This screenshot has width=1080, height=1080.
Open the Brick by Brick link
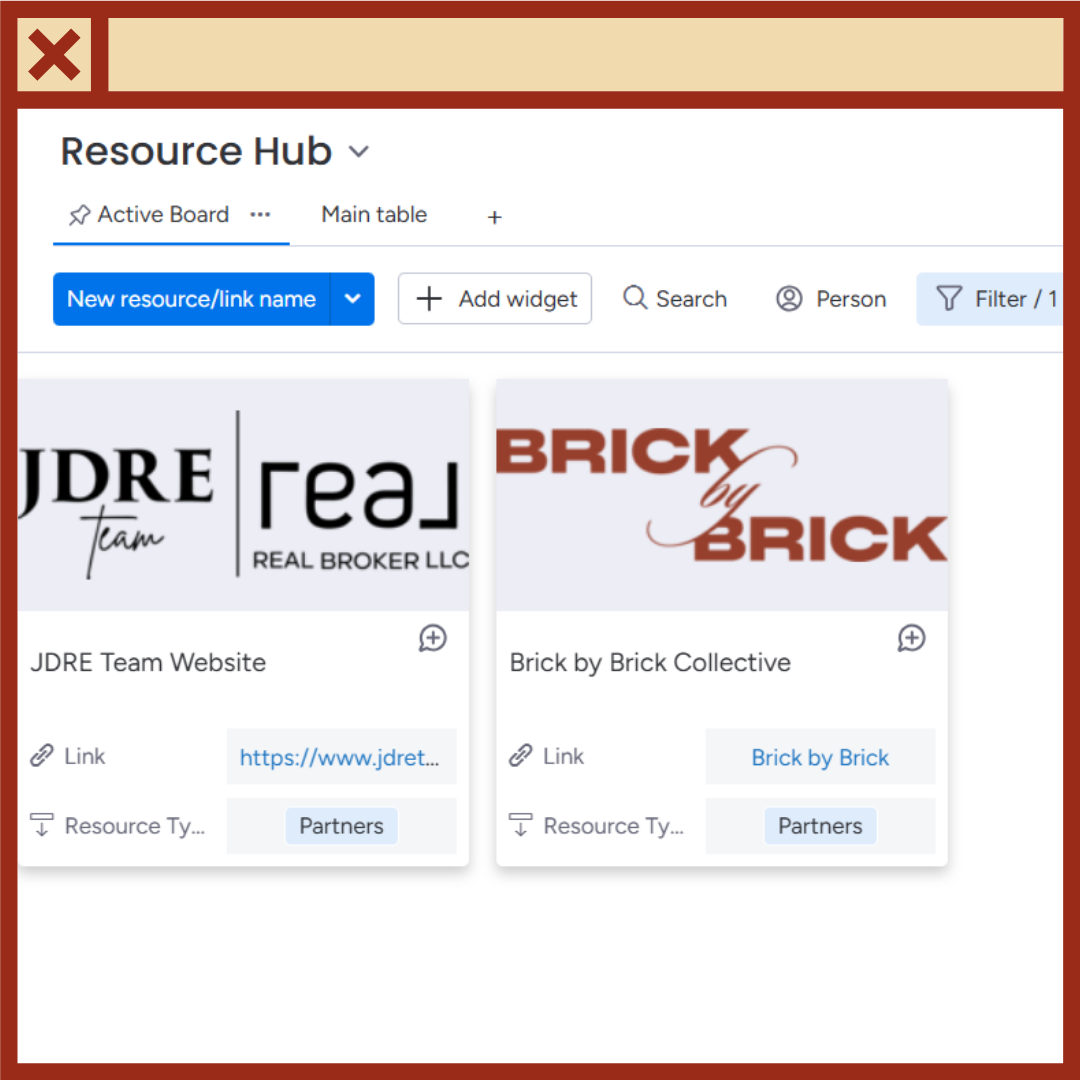point(820,757)
